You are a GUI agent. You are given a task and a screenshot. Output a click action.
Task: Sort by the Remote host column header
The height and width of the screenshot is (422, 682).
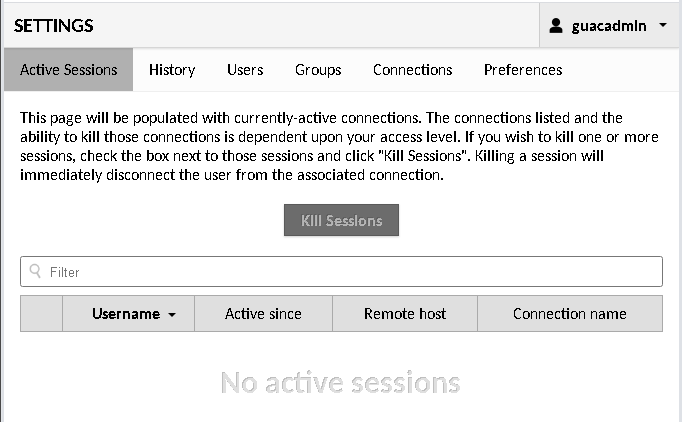coord(405,314)
